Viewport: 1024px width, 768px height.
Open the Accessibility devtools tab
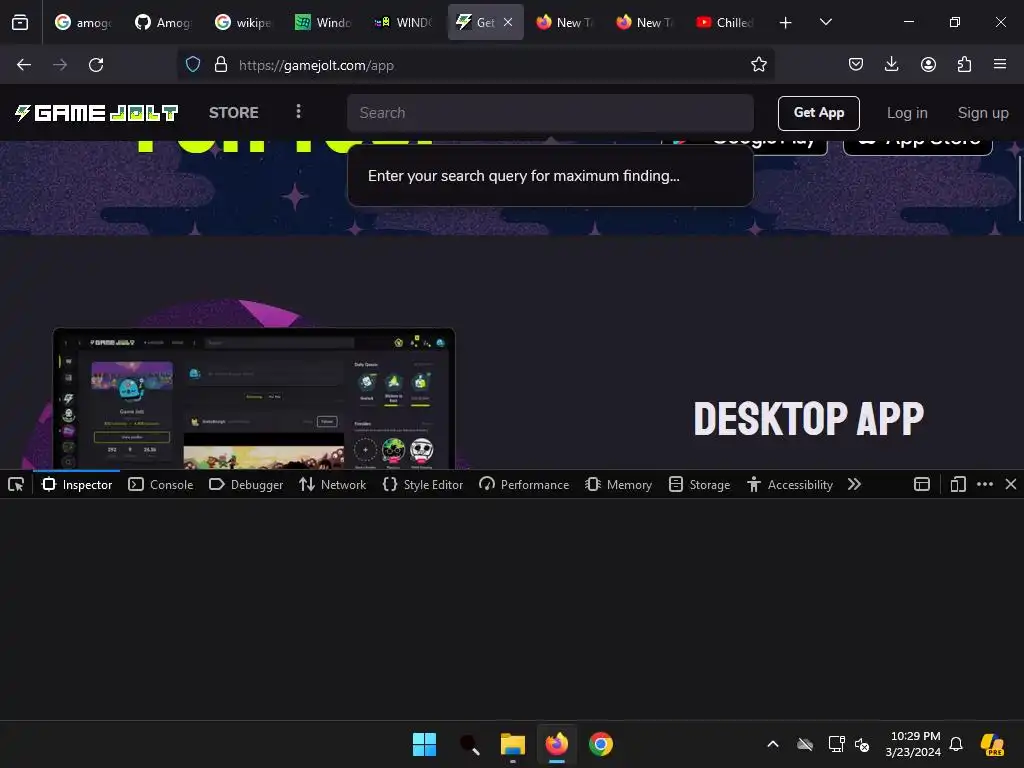pyautogui.click(x=790, y=485)
